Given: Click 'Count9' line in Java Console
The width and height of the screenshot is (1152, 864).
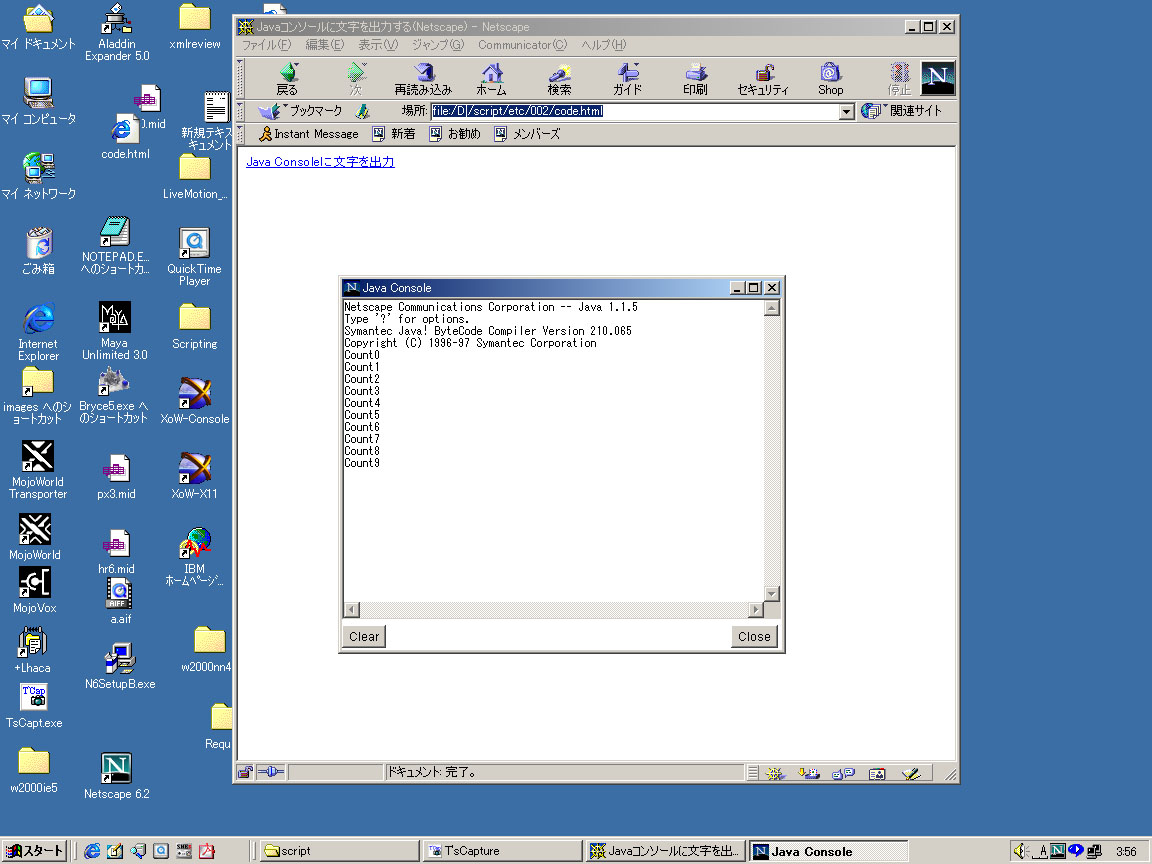Looking at the screenshot, I should pos(362,463).
